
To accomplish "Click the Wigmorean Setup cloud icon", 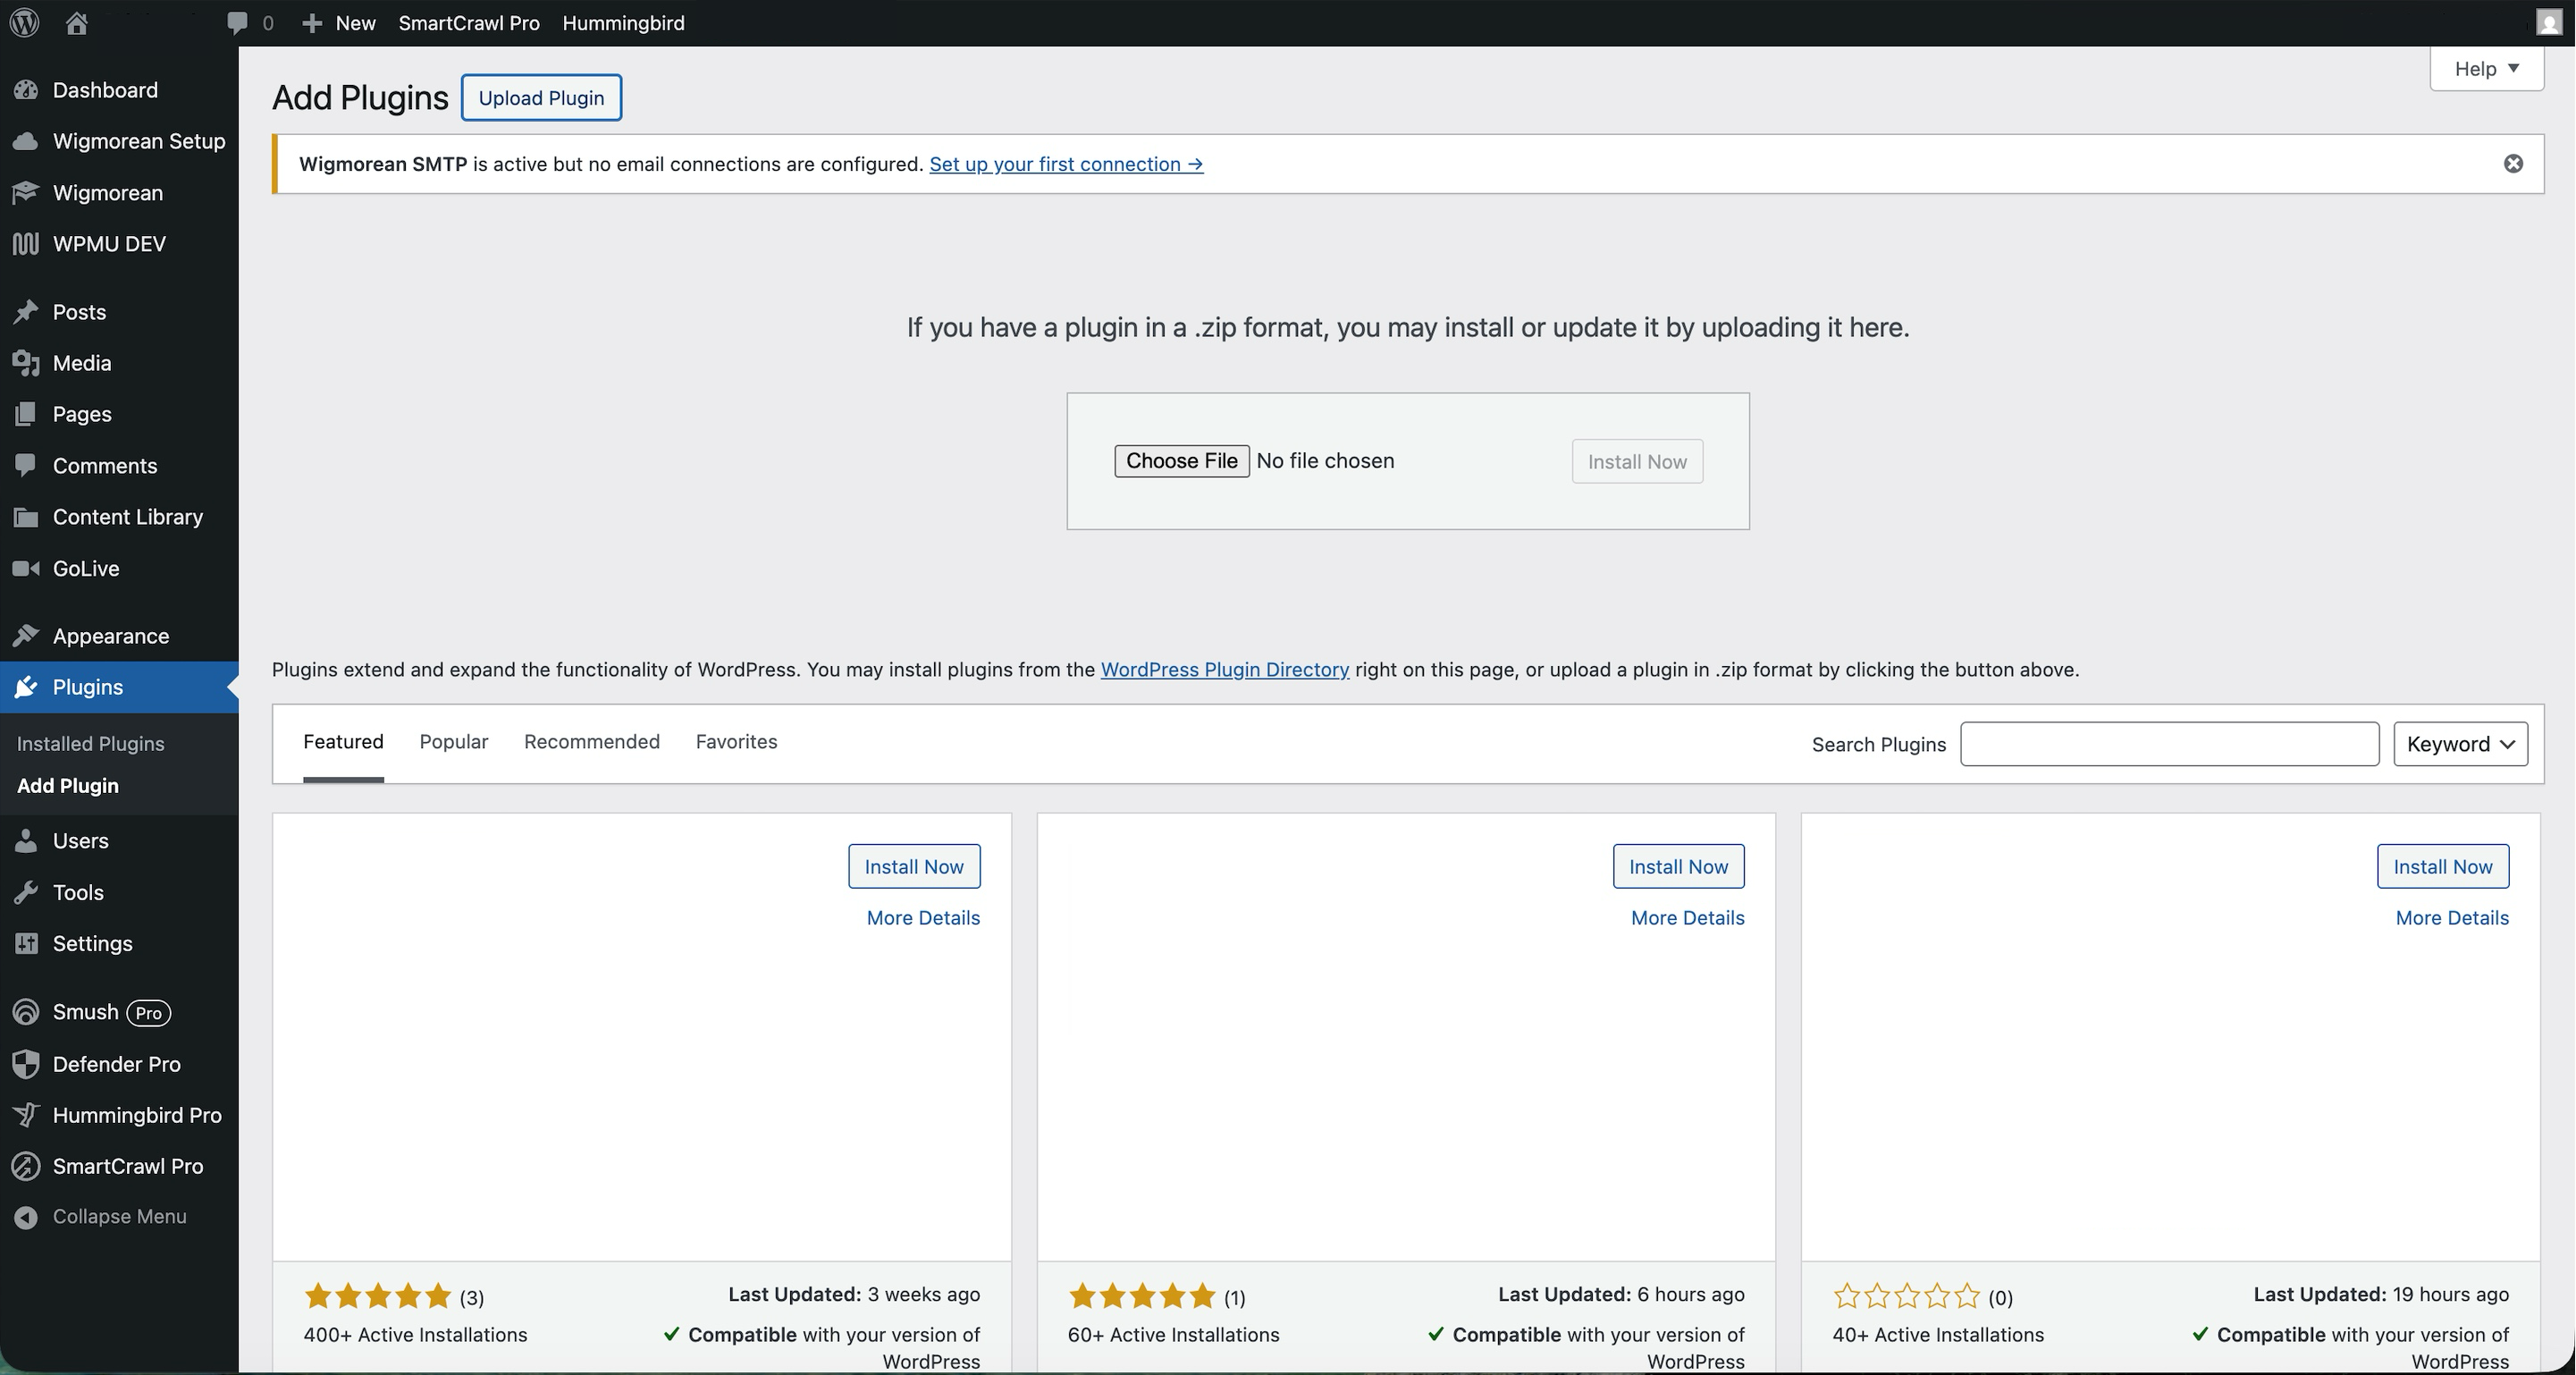I will pyautogui.click(x=26, y=141).
